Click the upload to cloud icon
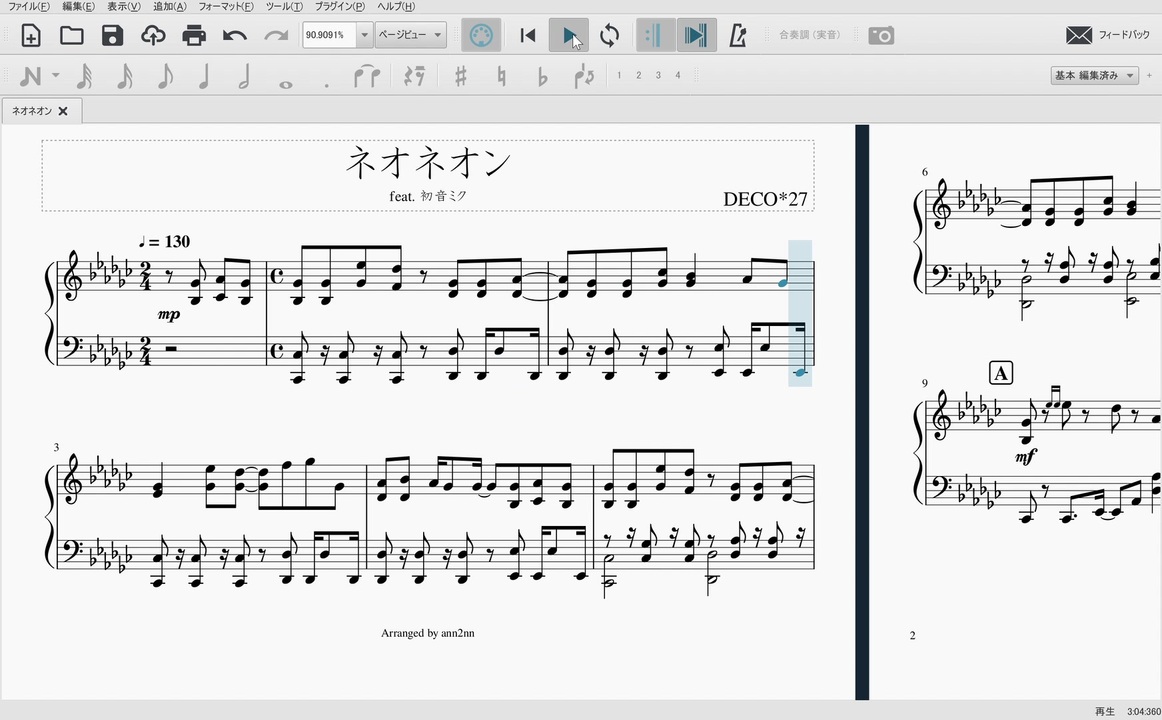 point(153,36)
